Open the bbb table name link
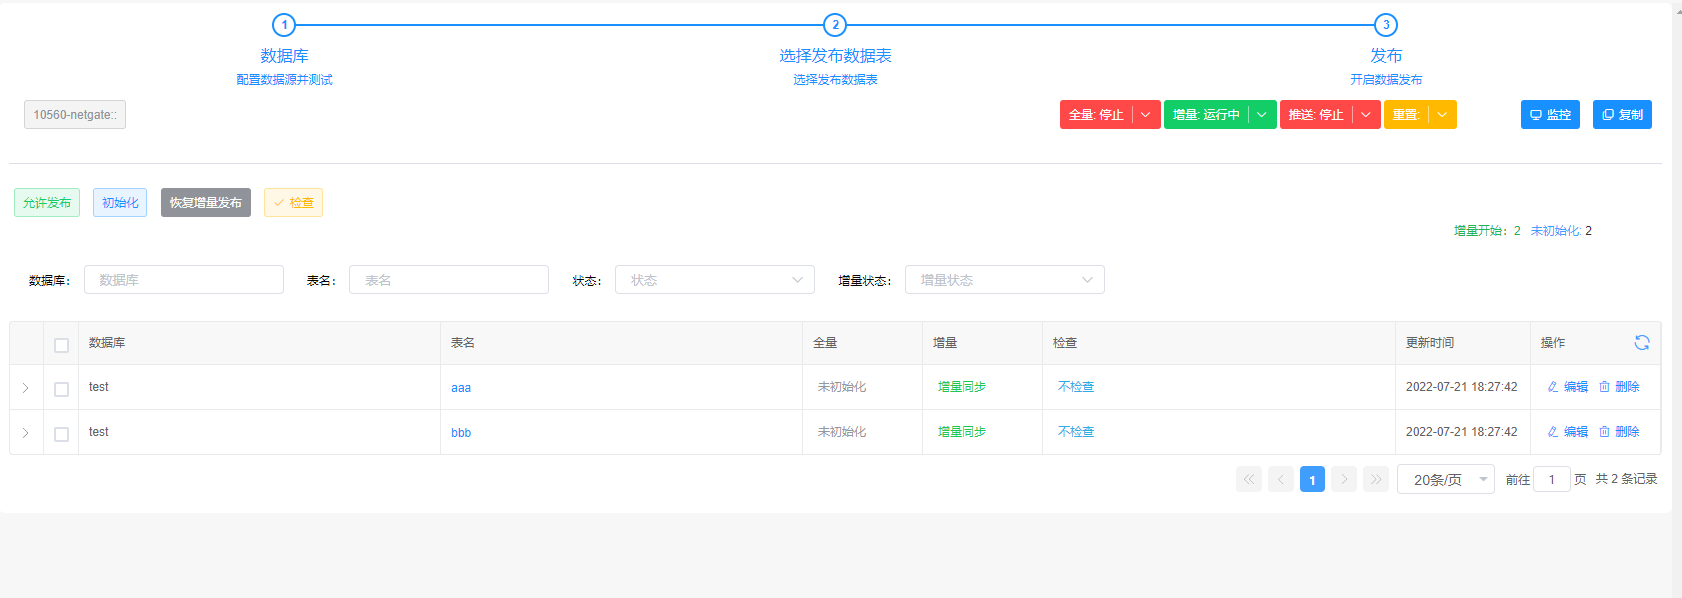The image size is (1682, 598). click(461, 433)
